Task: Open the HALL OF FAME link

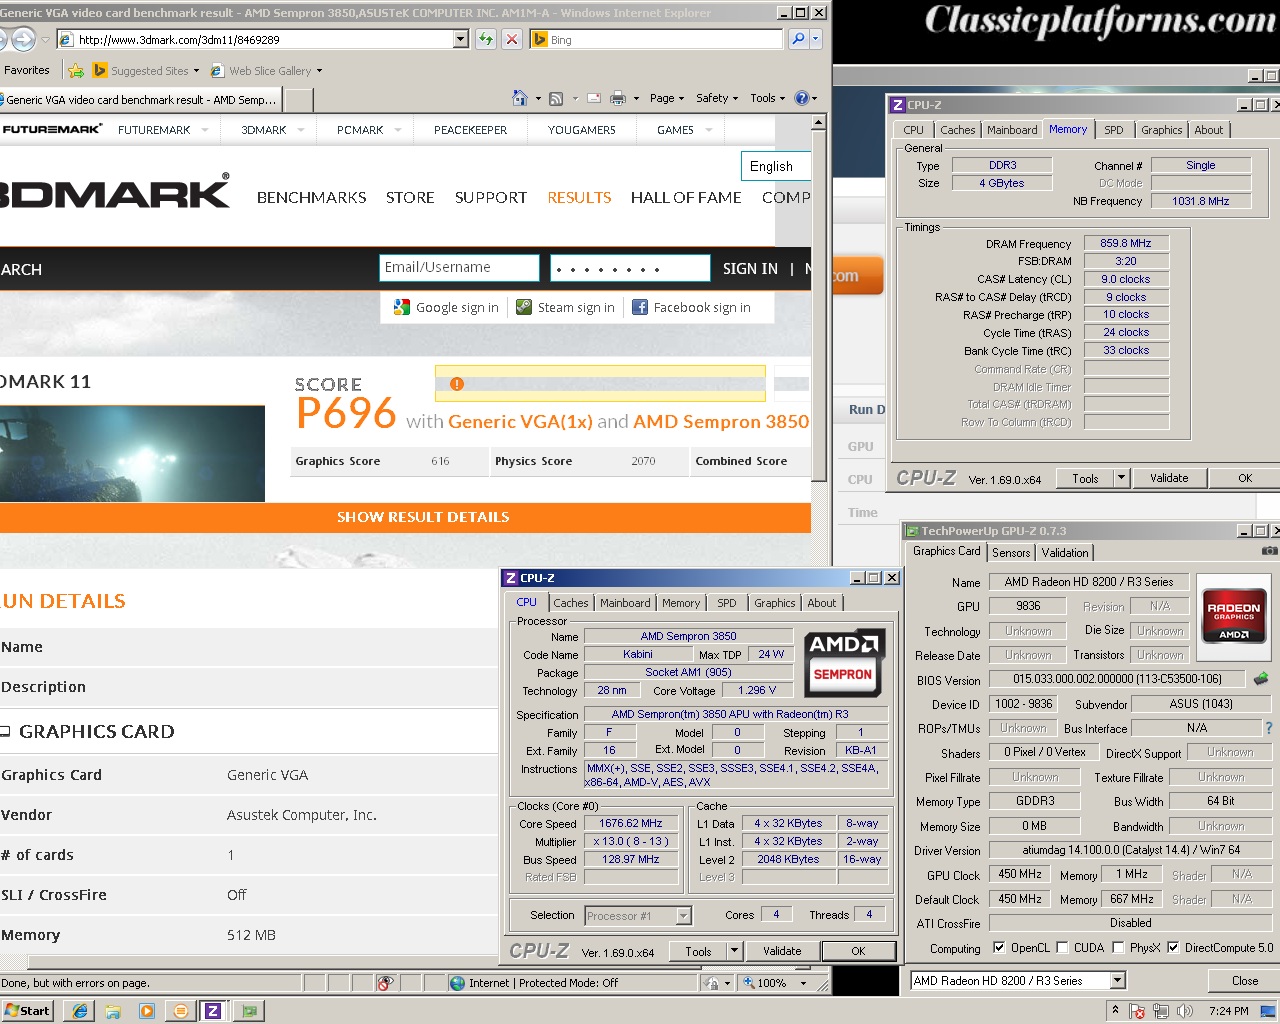Action: (686, 198)
